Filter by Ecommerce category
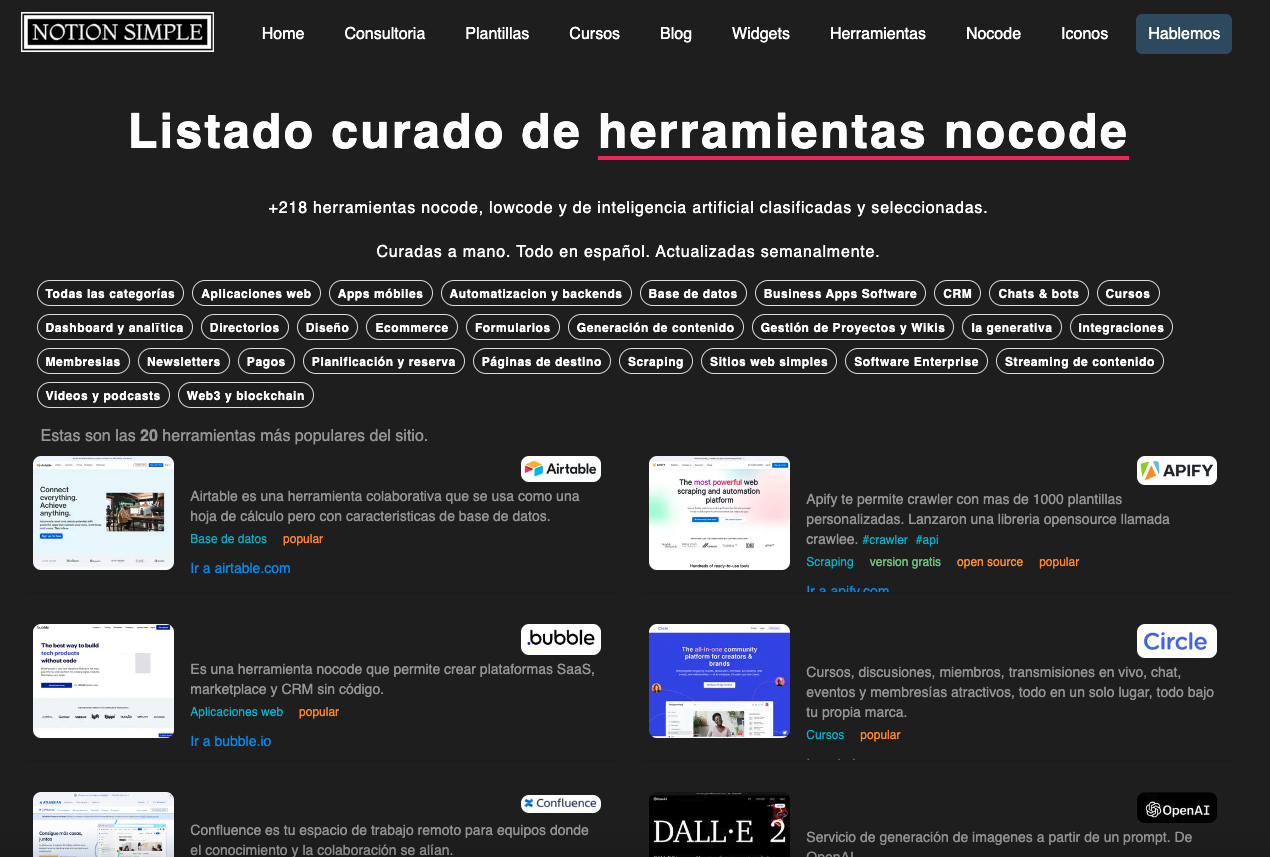 (x=412, y=327)
